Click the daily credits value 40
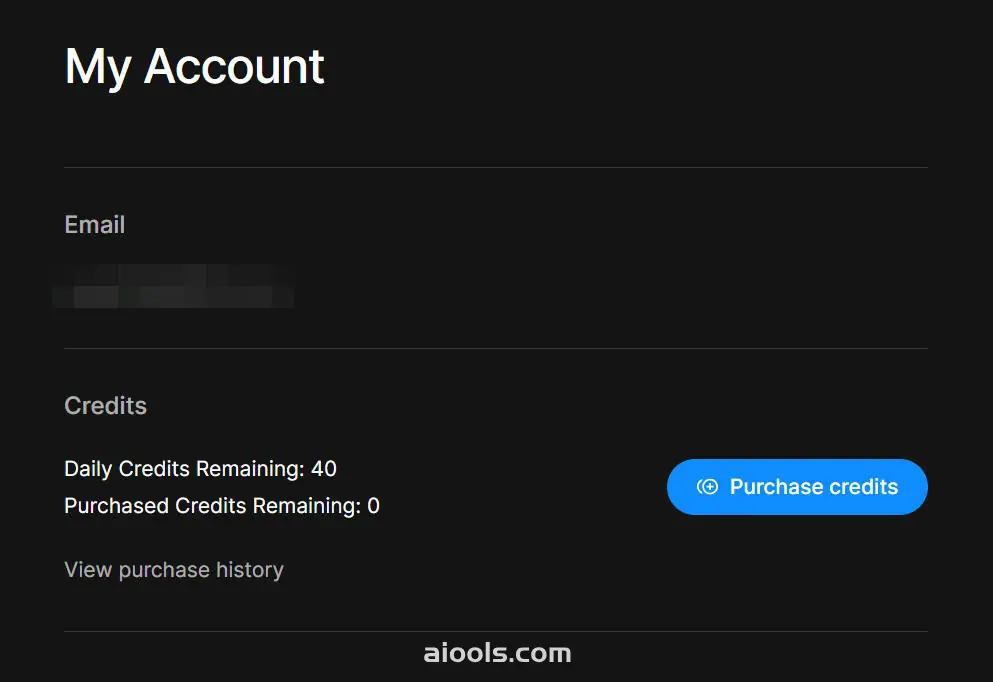 (x=324, y=468)
